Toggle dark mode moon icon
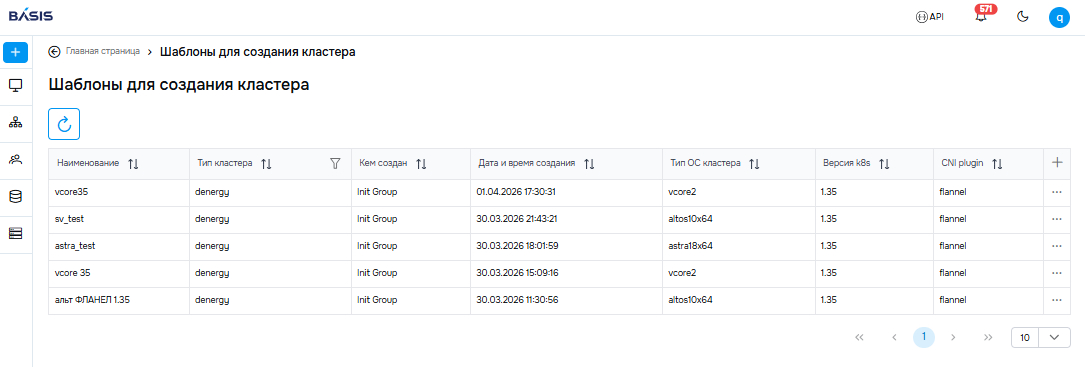Screen dimensions: 1085x367 point(1023,17)
